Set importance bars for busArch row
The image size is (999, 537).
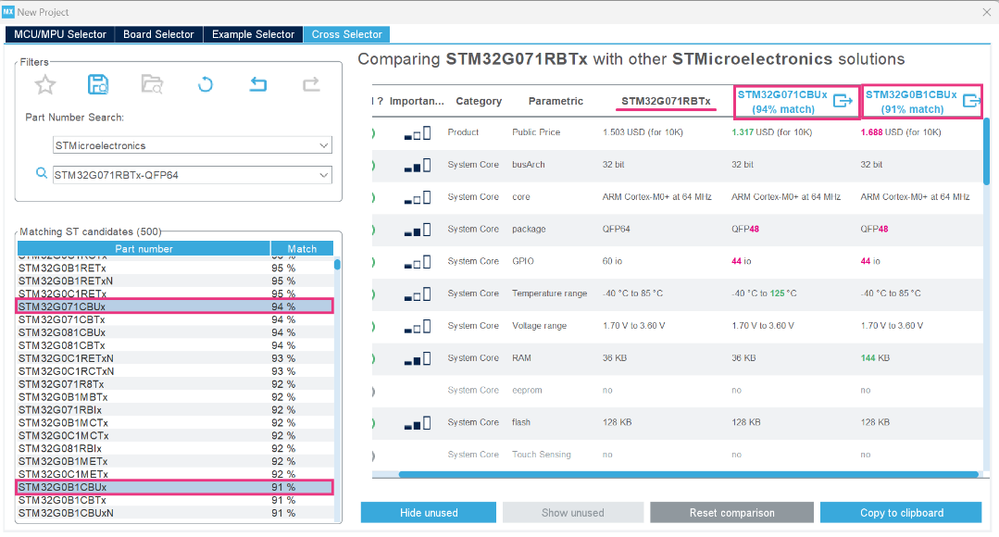[x=417, y=166]
